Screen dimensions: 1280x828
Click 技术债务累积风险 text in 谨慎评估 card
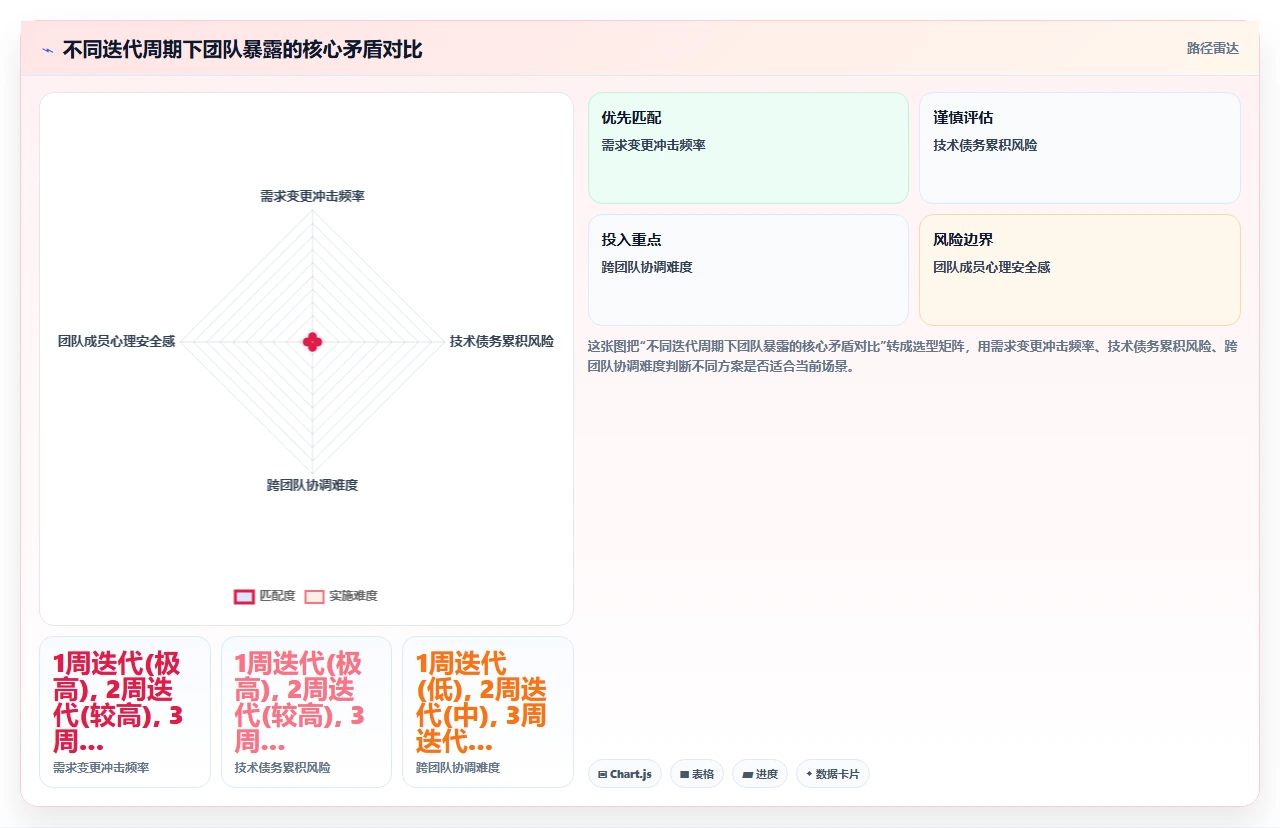[985, 145]
